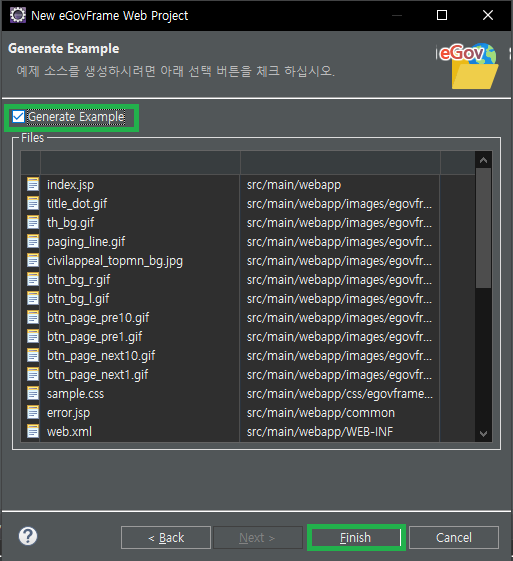The height and width of the screenshot is (561, 513).
Task: Click the file icon beside index.jsp
Action: click(33, 185)
